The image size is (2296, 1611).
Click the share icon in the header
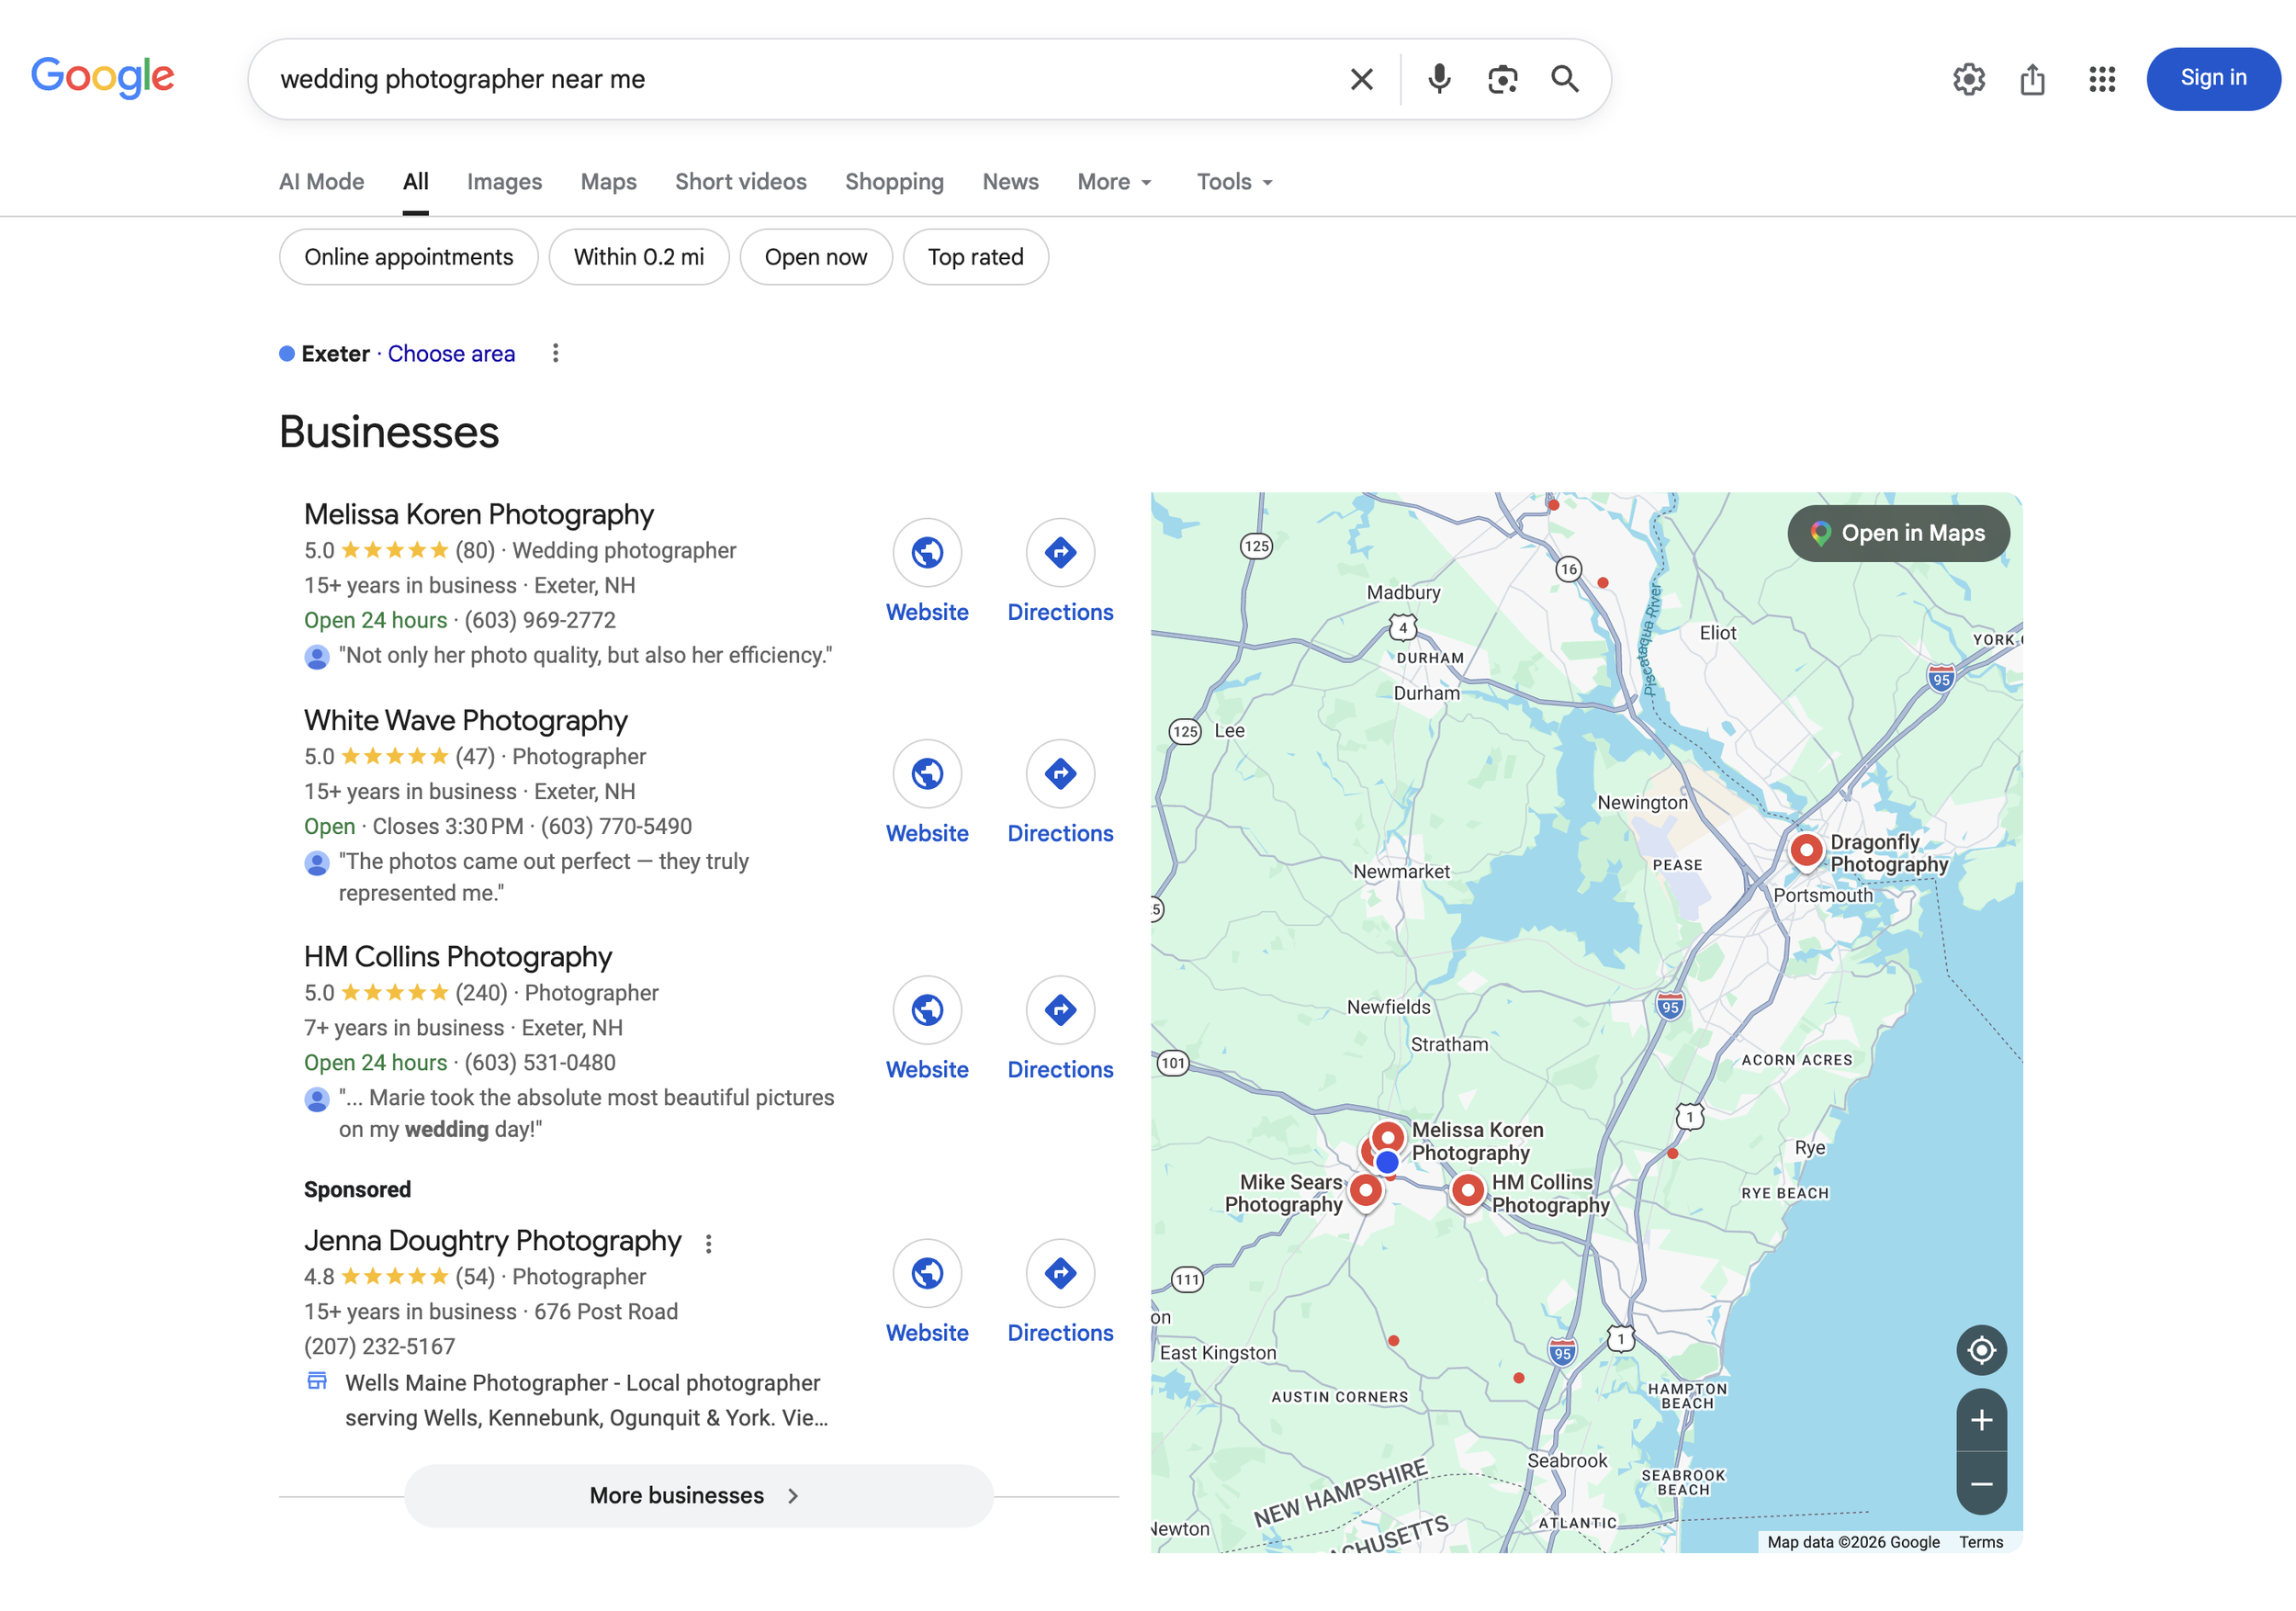point(2032,79)
